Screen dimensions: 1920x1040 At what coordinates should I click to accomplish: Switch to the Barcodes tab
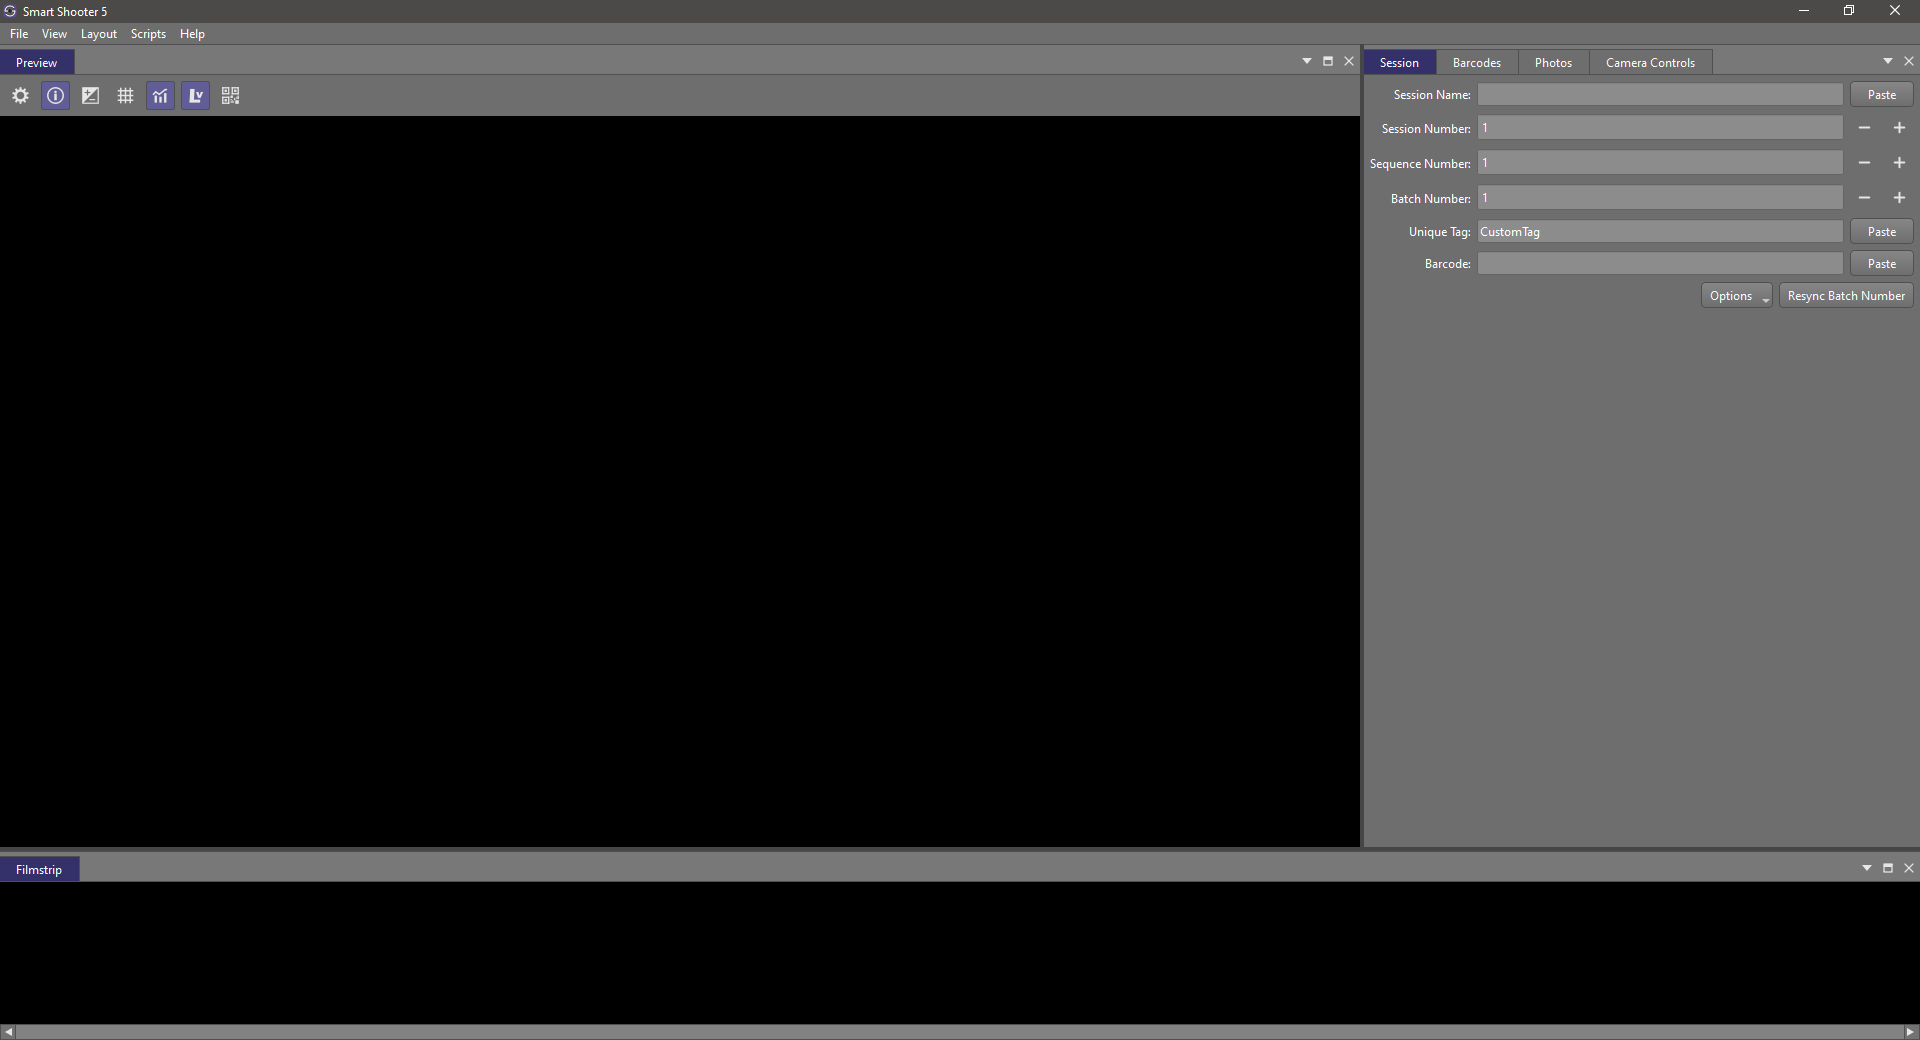point(1477,62)
